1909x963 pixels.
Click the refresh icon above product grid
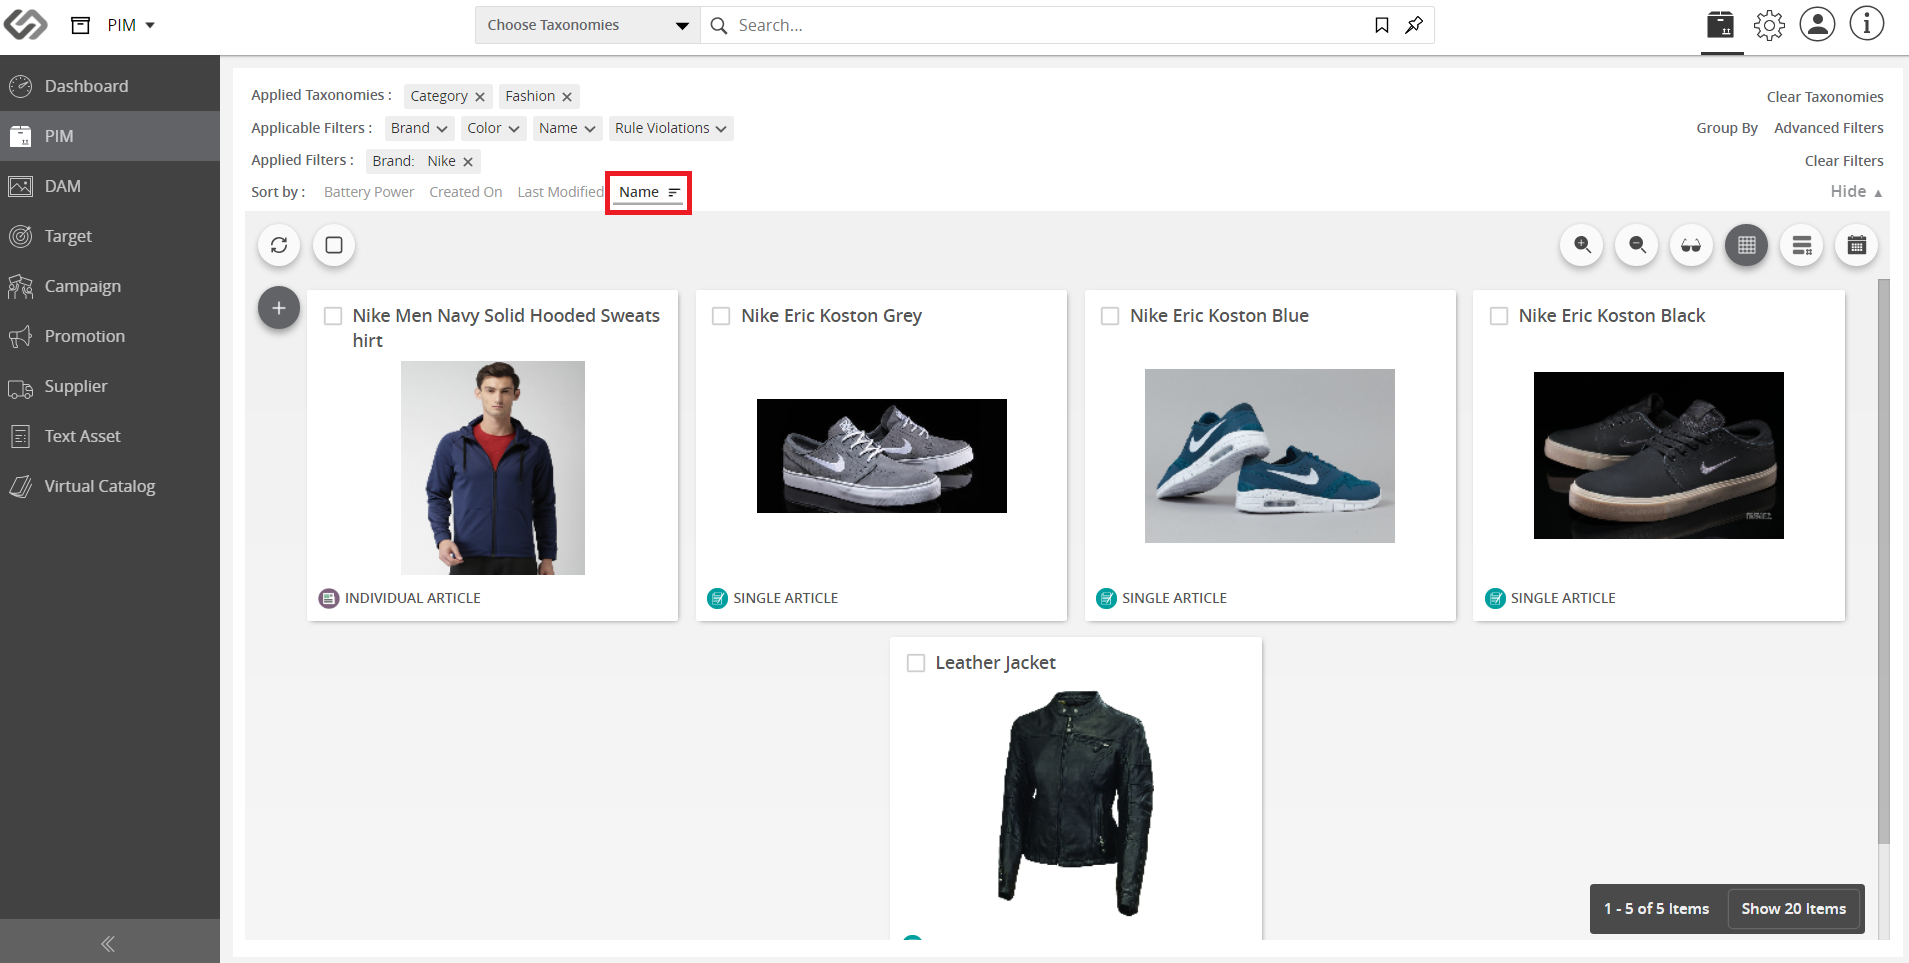tap(279, 245)
